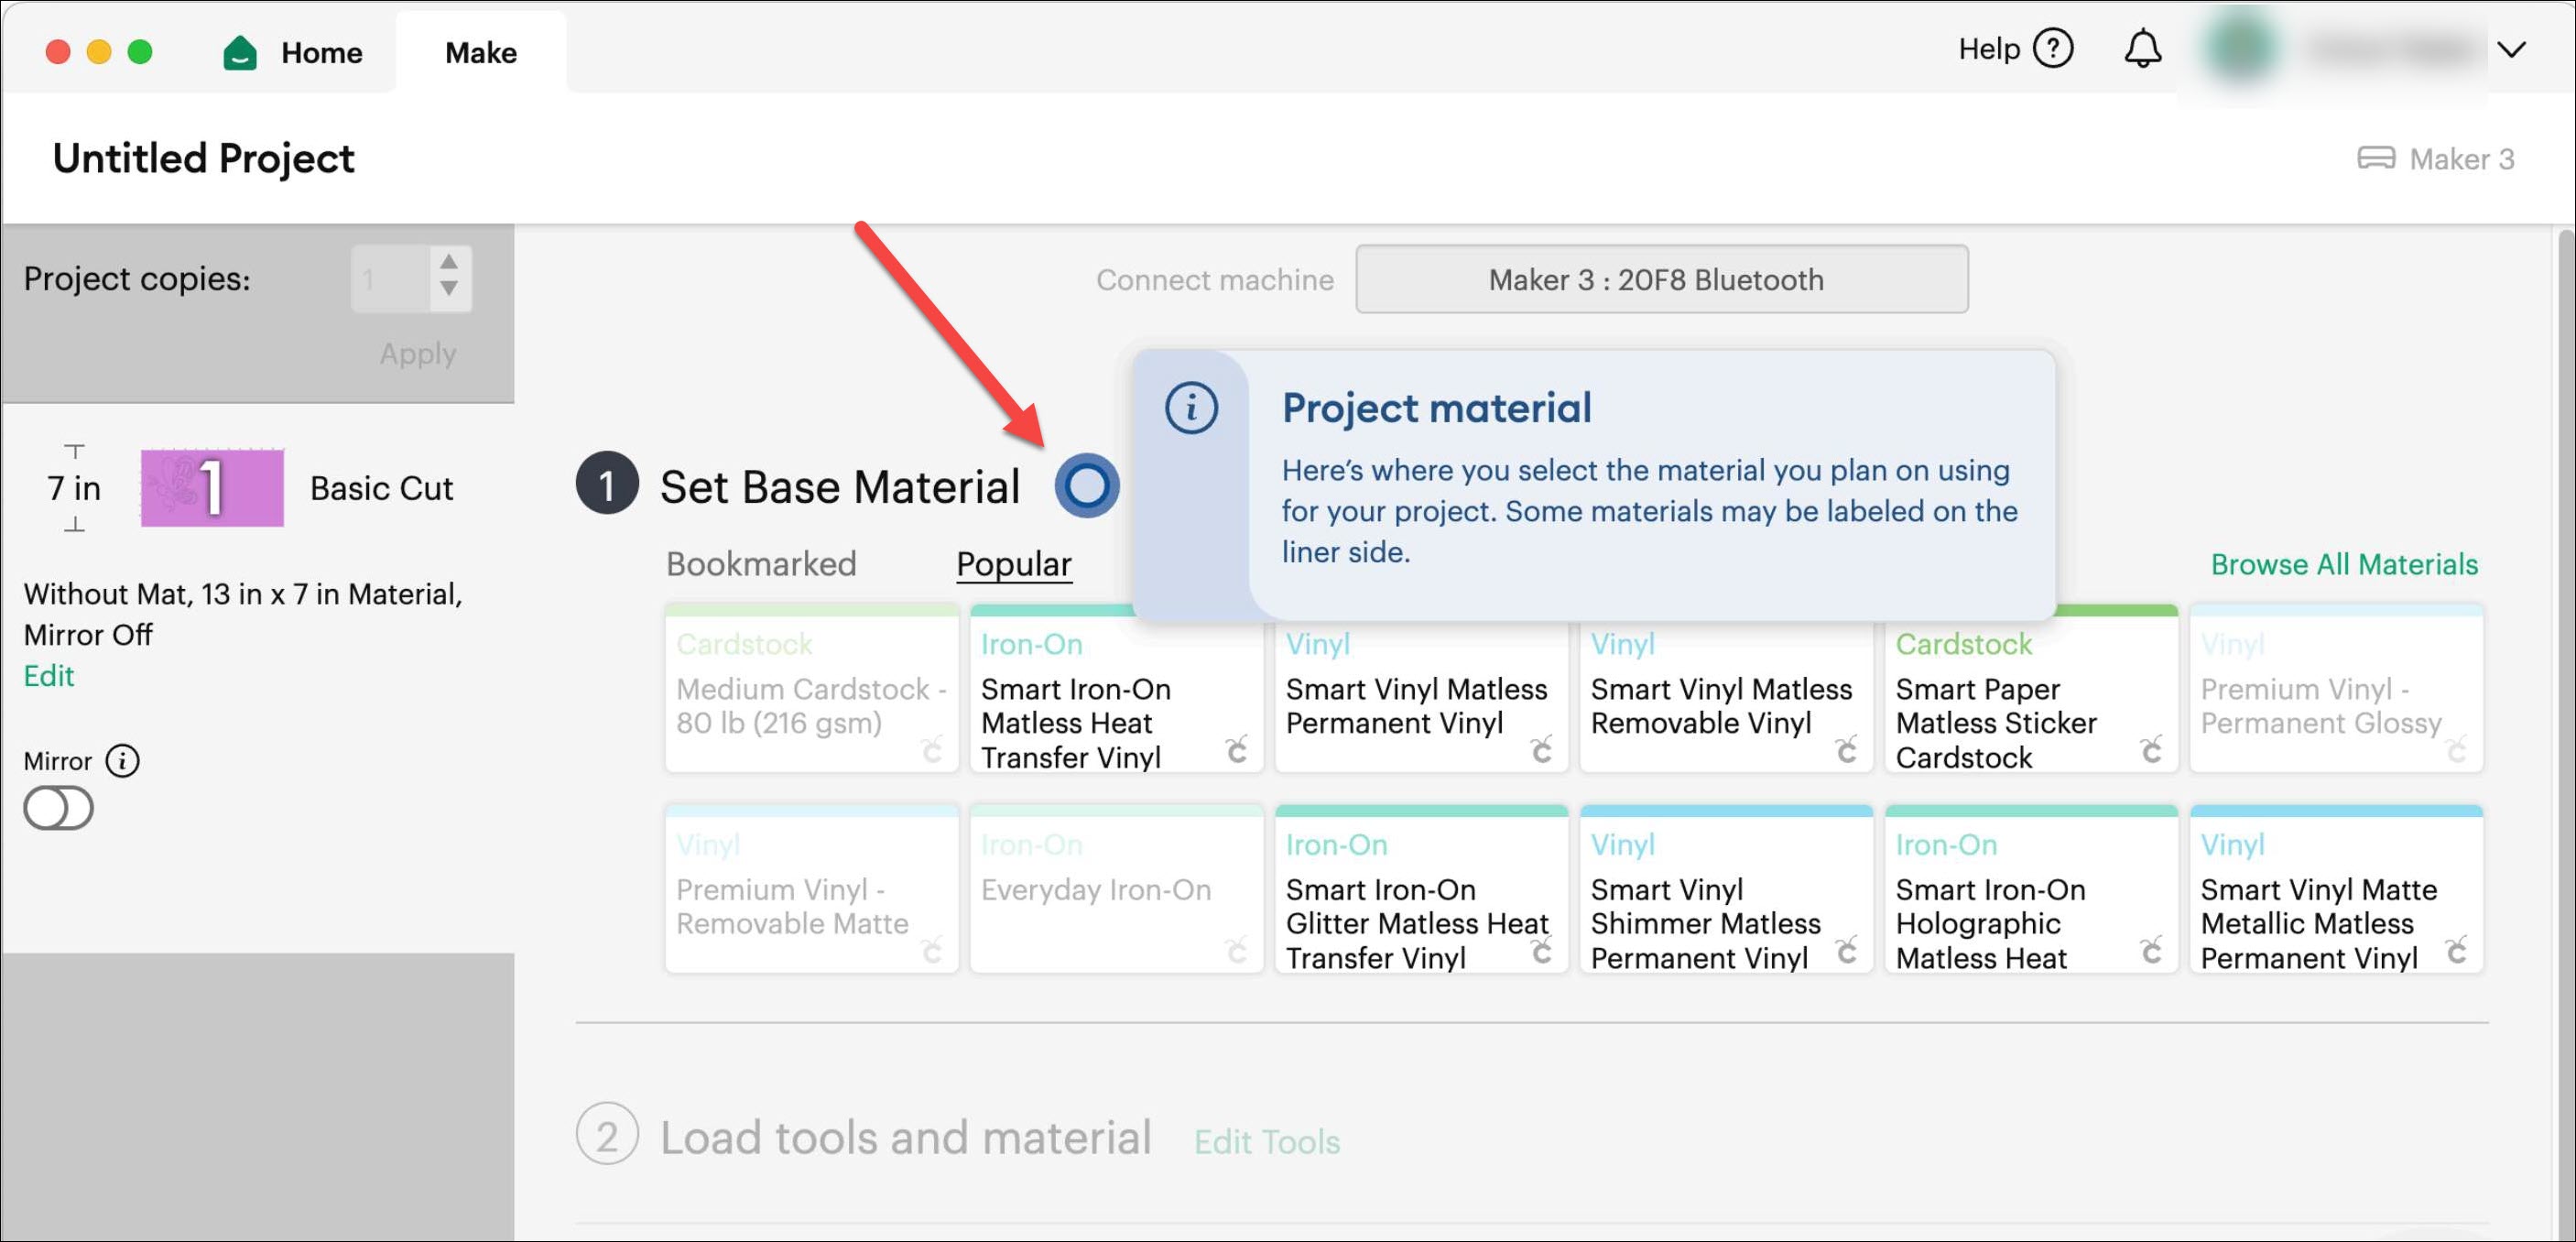Expand the account profile chevron menu
The height and width of the screenshot is (1242, 2576).
[x=2512, y=49]
